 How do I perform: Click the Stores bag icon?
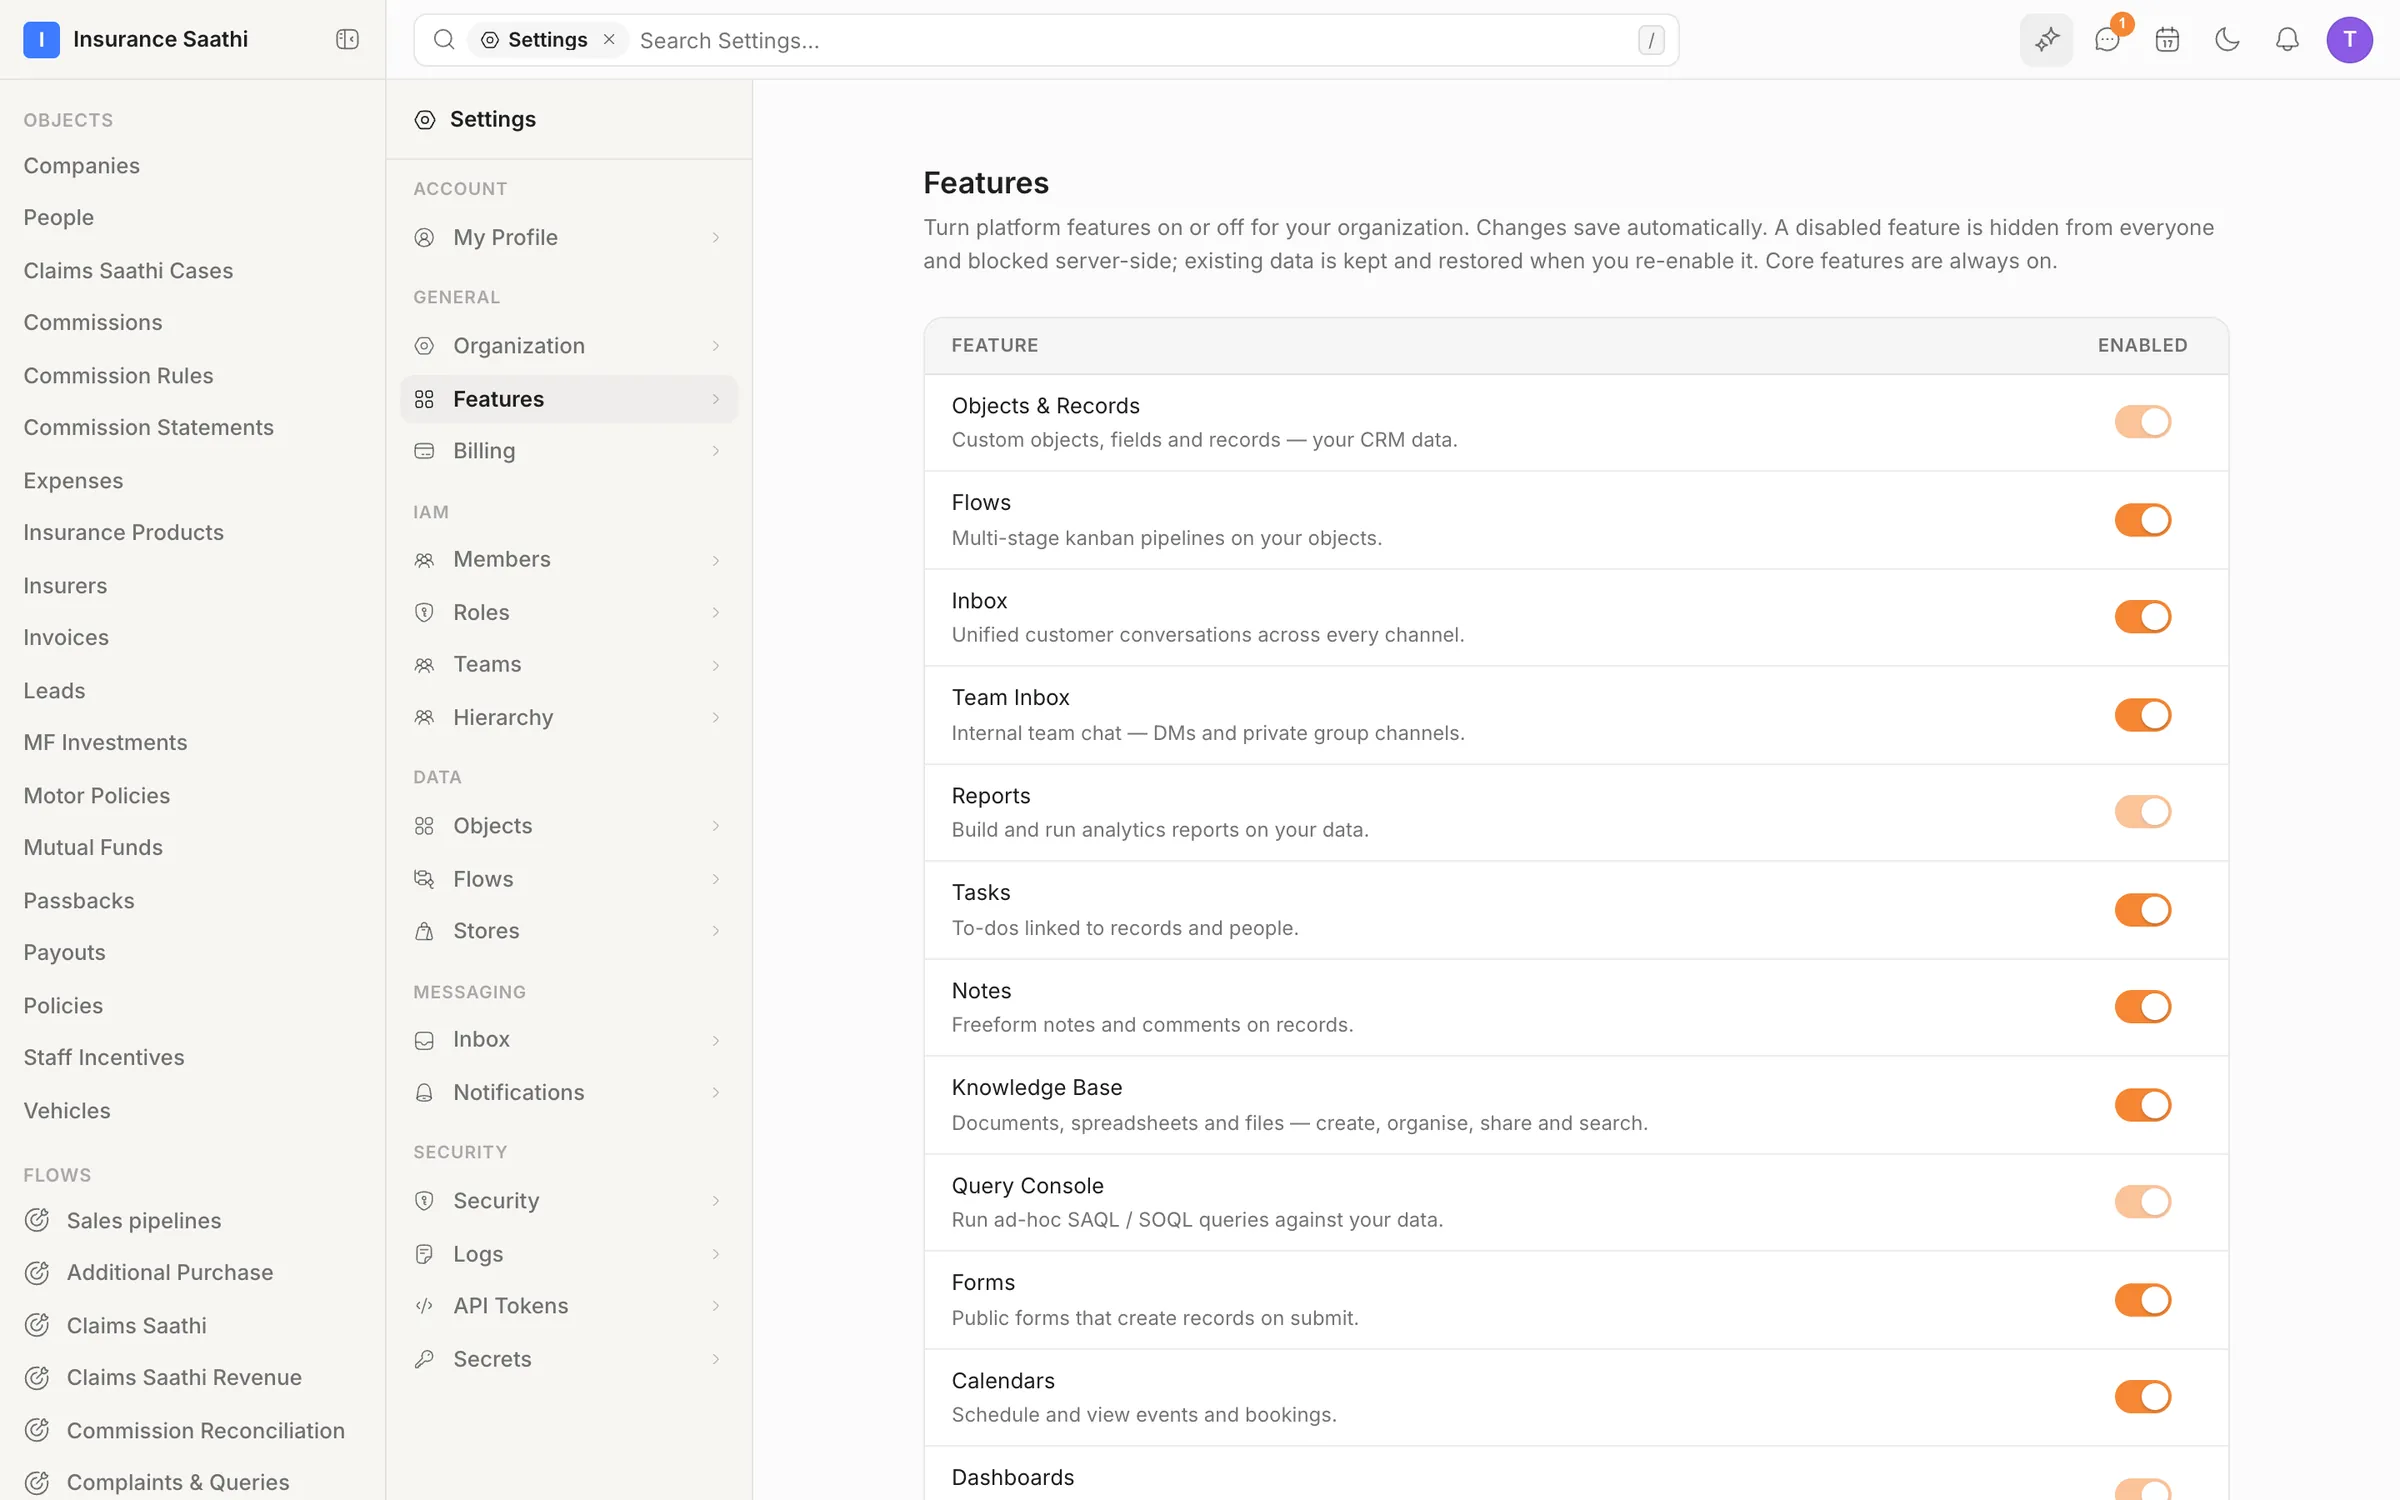424,931
